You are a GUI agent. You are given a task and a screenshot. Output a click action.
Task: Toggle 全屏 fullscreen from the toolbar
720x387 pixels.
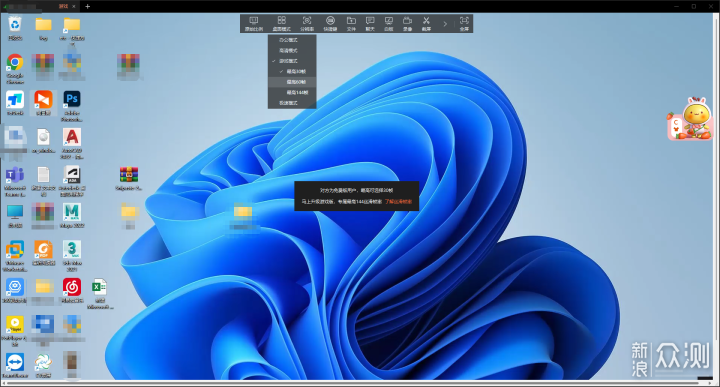(464, 23)
